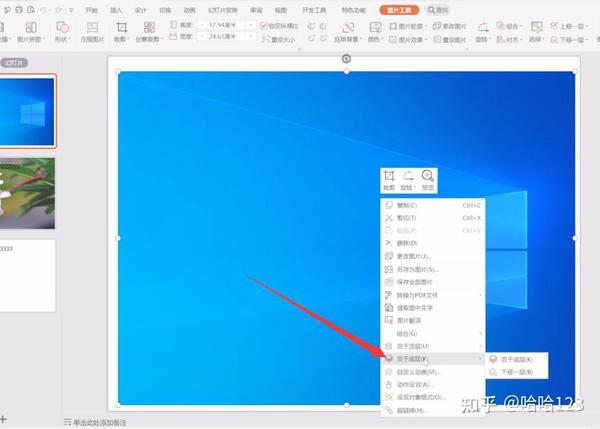Open the Creative Crop tool
This screenshot has height=429, width=600.
coord(149,31)
